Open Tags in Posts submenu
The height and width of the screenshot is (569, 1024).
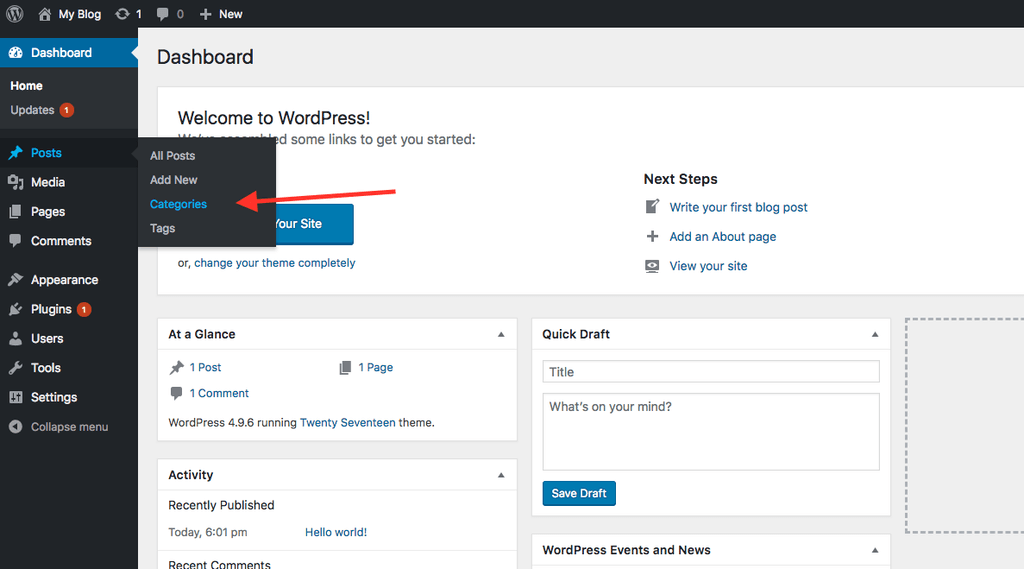click(163, 228)
